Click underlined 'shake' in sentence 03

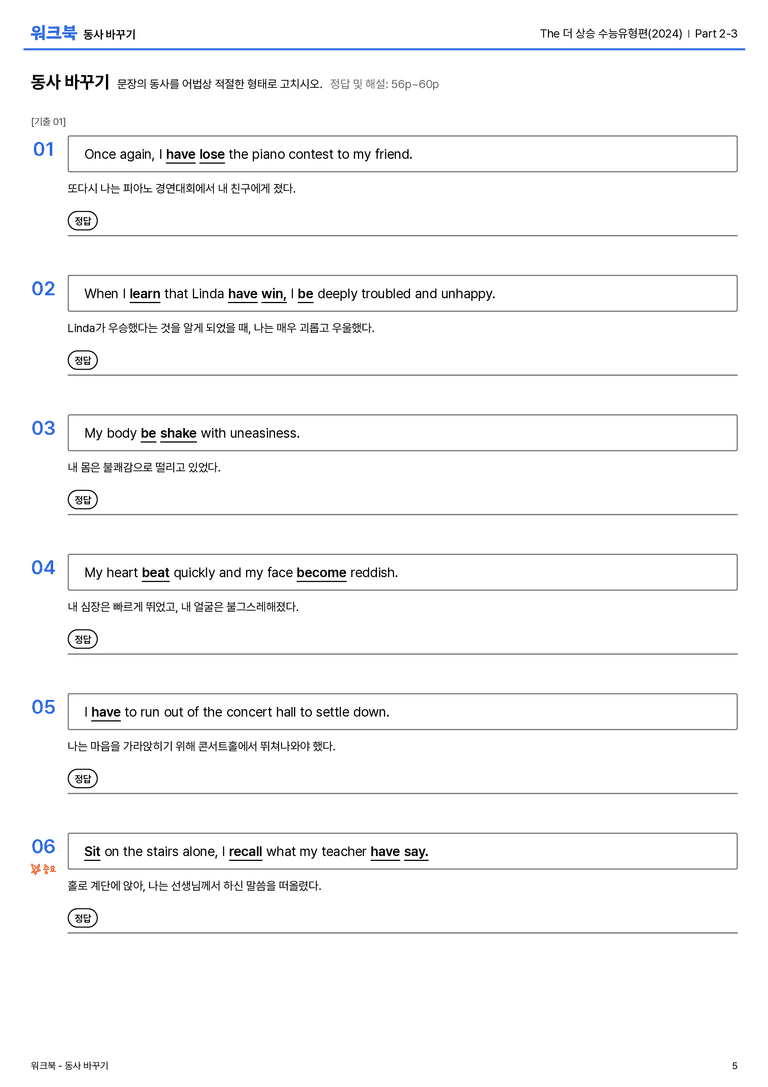pyautogui.click(x=178, y=433)
